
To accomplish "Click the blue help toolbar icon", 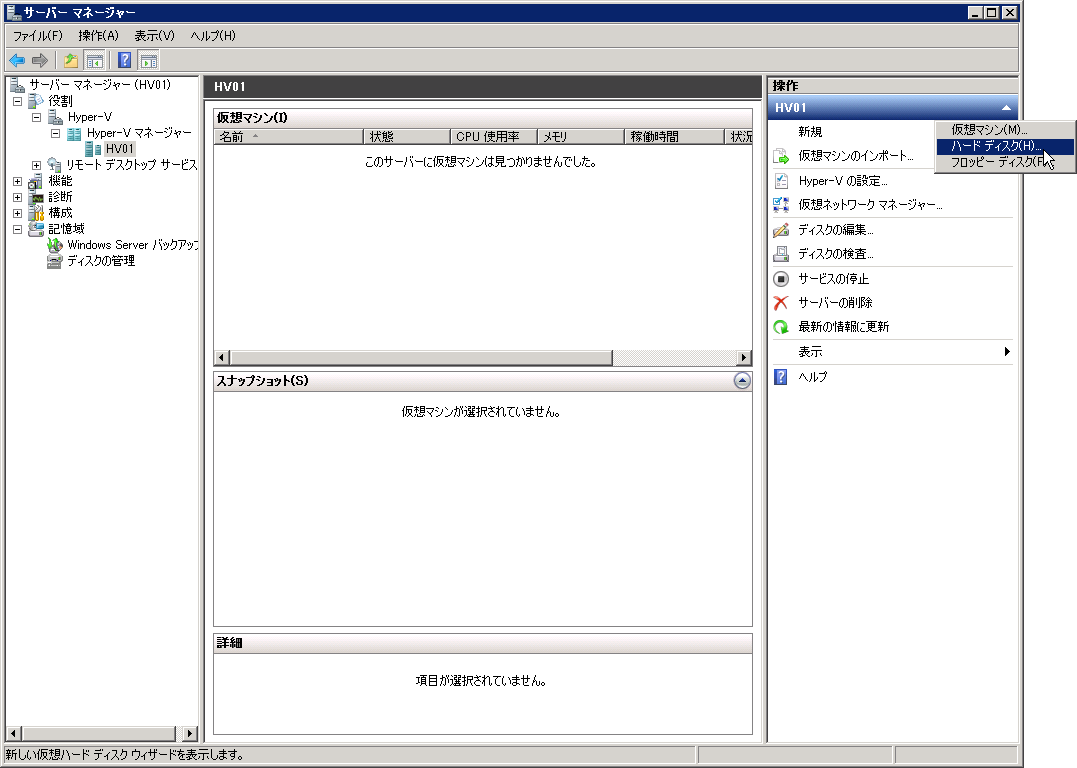I will (125, 60).
